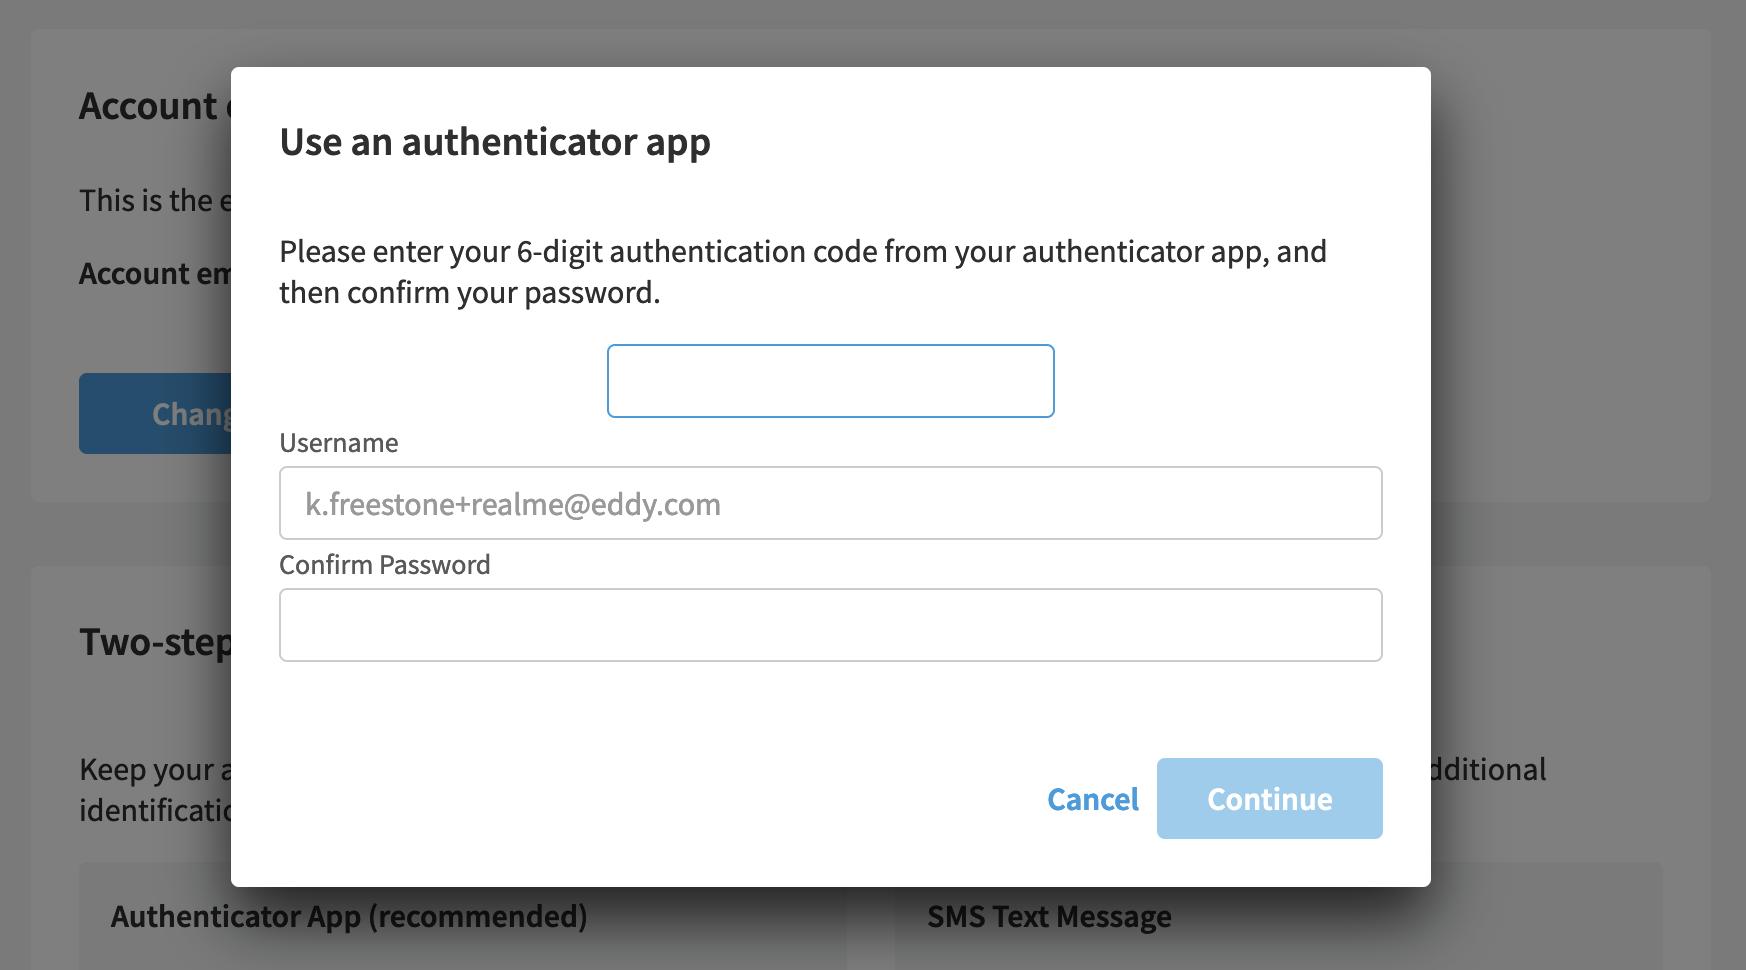The image size is (1746, 970).
Task: Focus the 6-digit authentication code box
Action: (830, 381)
